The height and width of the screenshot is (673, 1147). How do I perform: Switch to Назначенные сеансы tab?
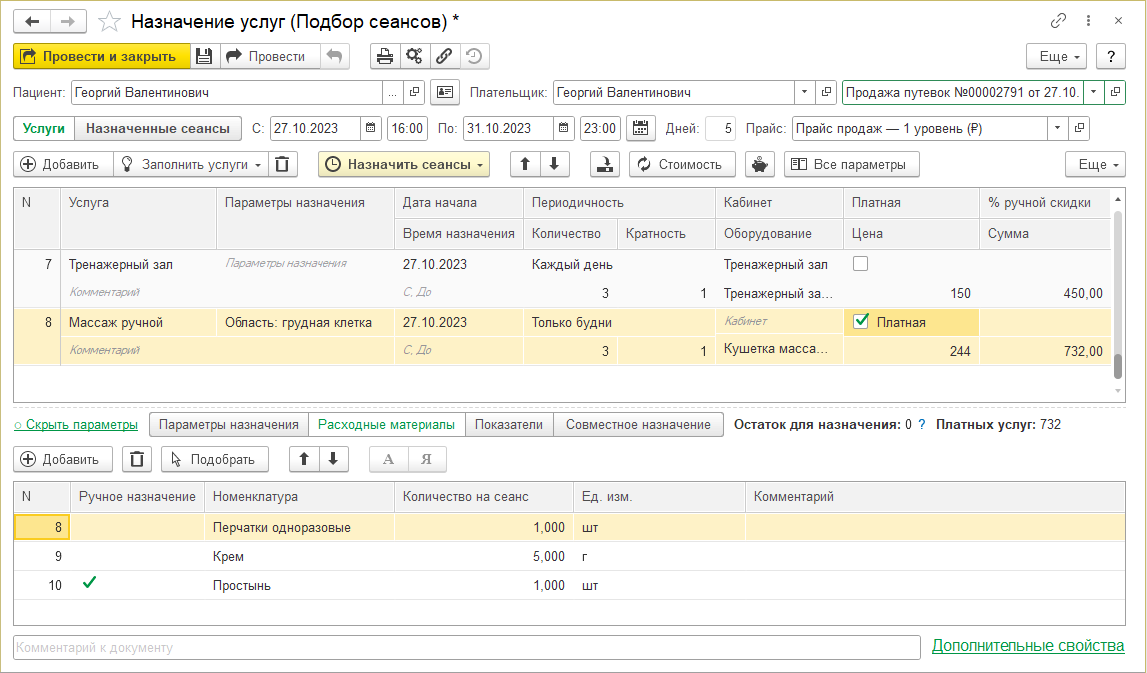point(159,128)
